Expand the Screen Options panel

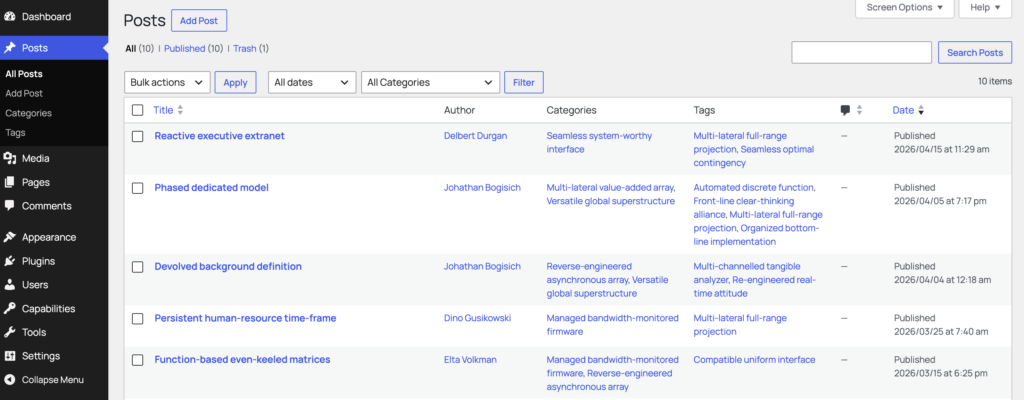(x=904, y=8)
